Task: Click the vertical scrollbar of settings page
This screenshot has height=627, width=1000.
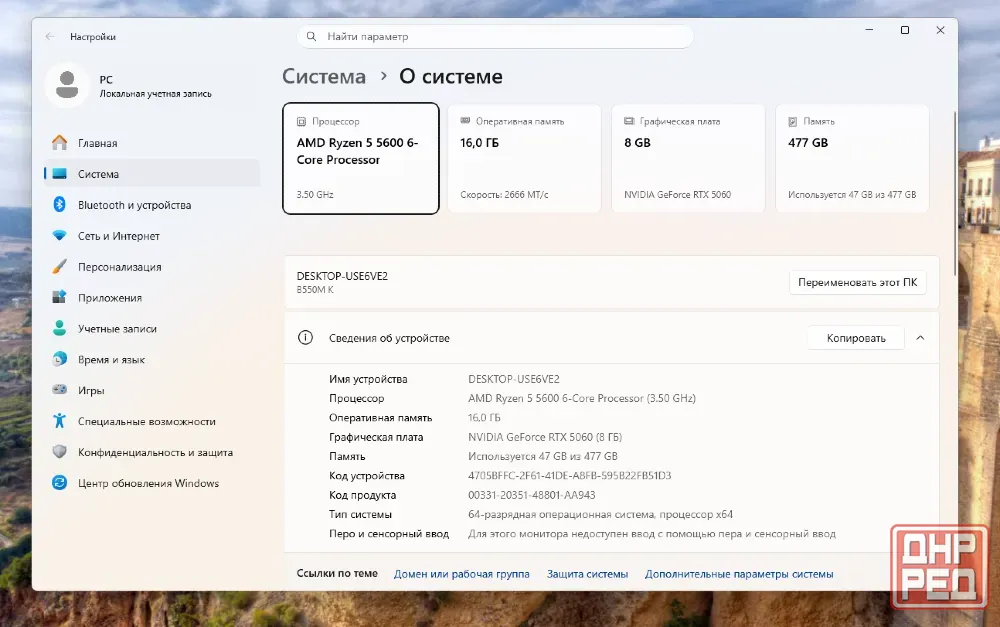Action: click(x=955, y=193)
